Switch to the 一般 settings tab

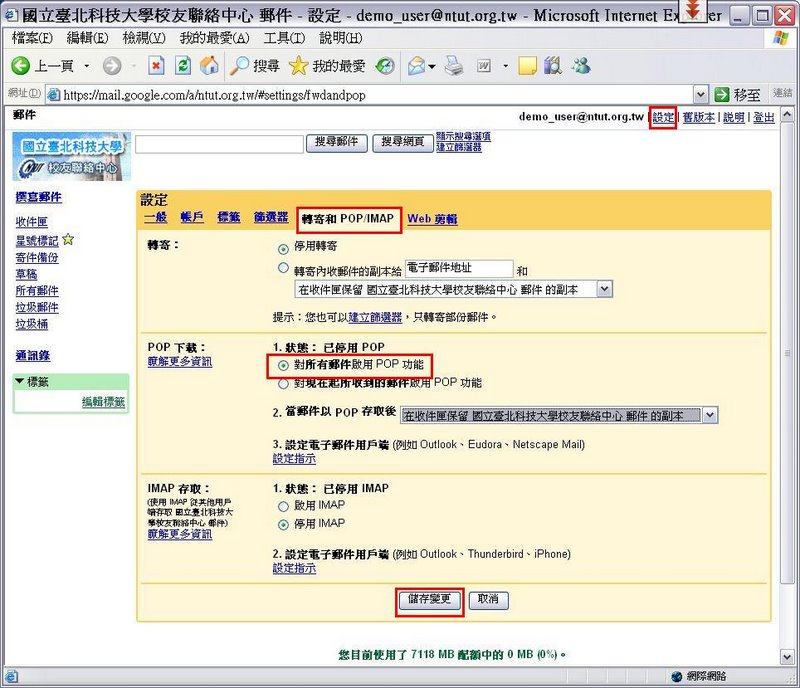156,217
